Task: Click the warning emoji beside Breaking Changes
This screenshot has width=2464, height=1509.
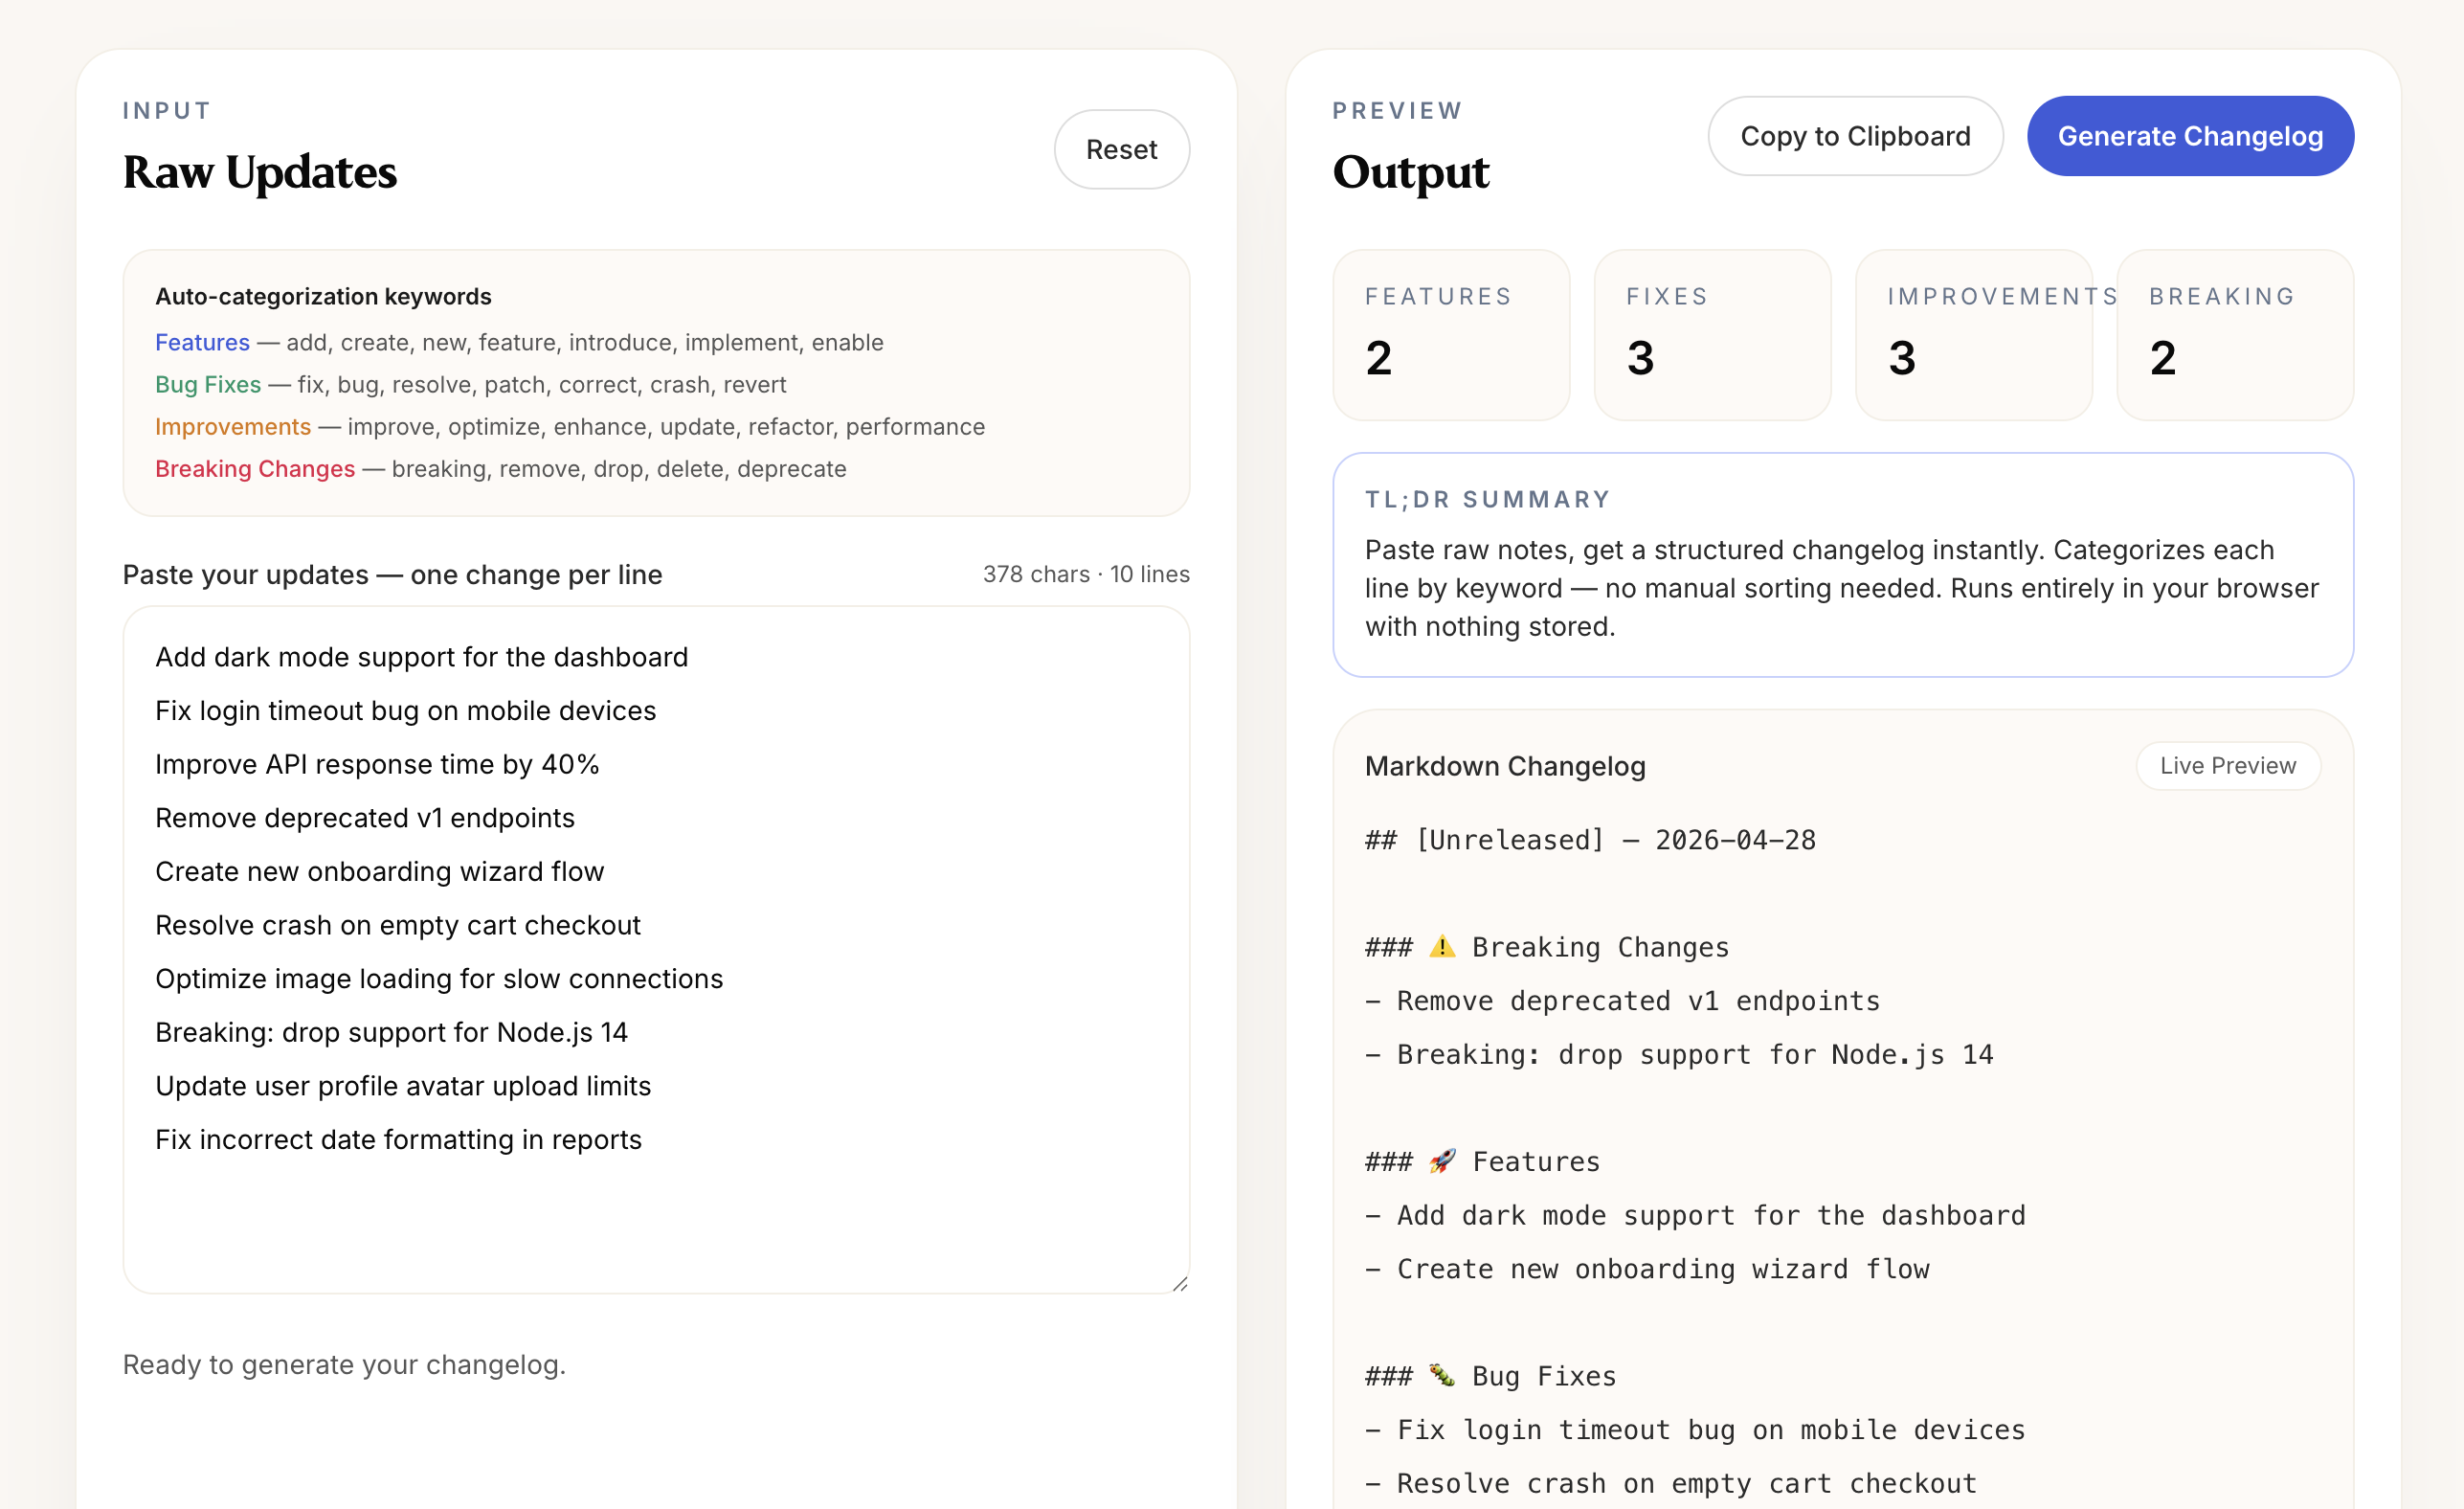Action: coord(1441,946)
